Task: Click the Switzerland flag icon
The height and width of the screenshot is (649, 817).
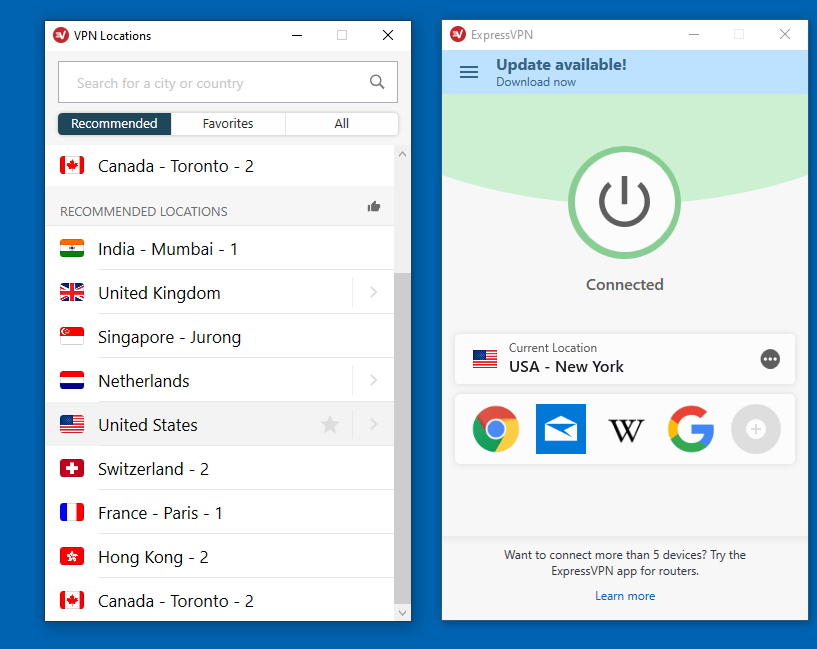Action: click(x=72, y=468)
